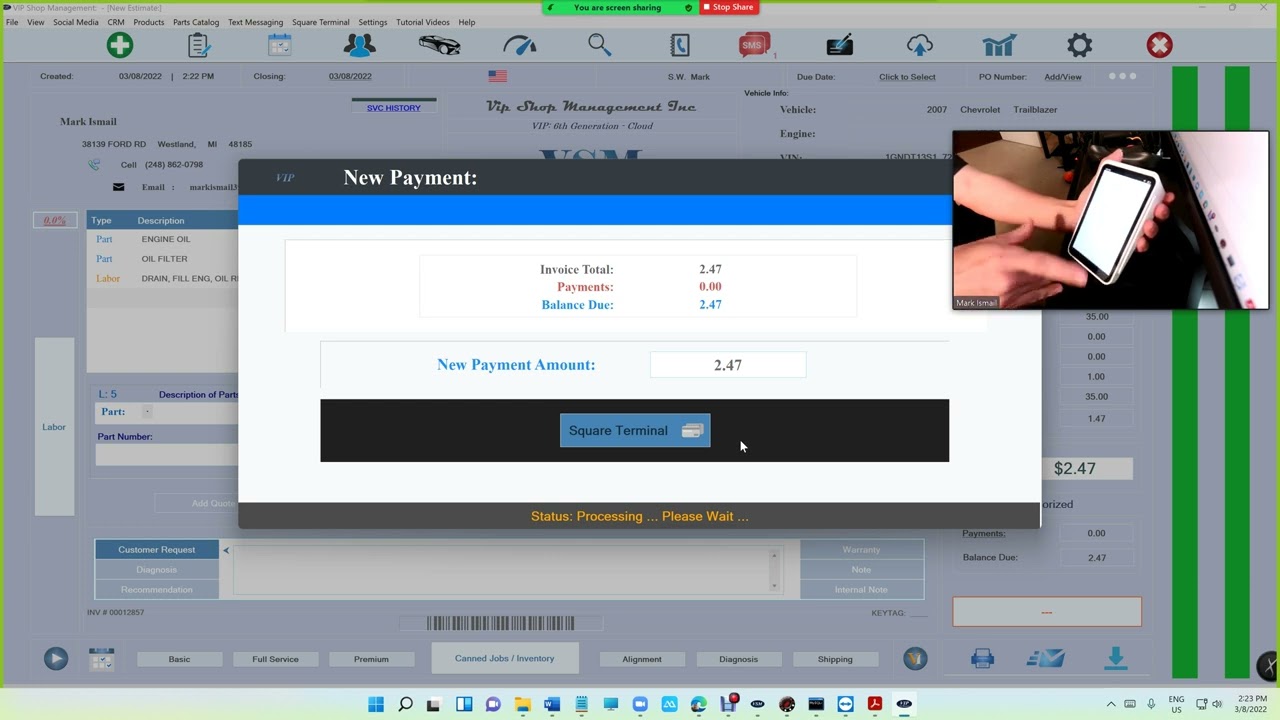The height and width of the screenshot is (720, 1280).
Task: Click the printer icon
Action: [x=983, y=658]
